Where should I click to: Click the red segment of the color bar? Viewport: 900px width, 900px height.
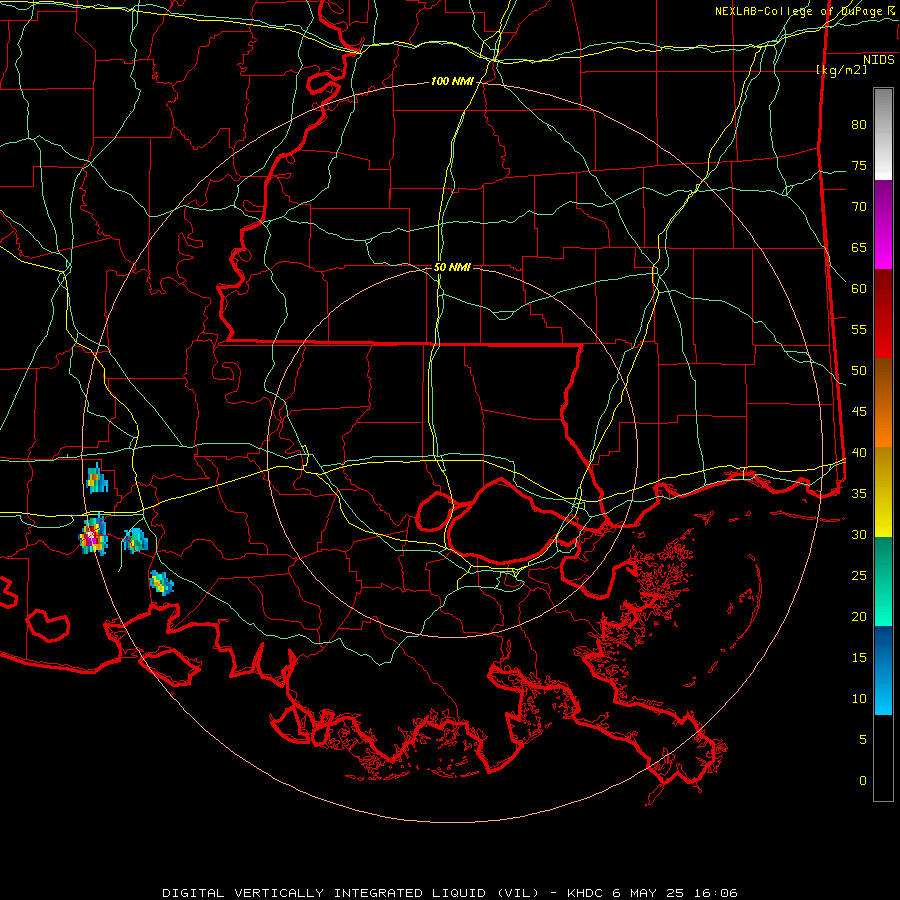coord(883,313)
